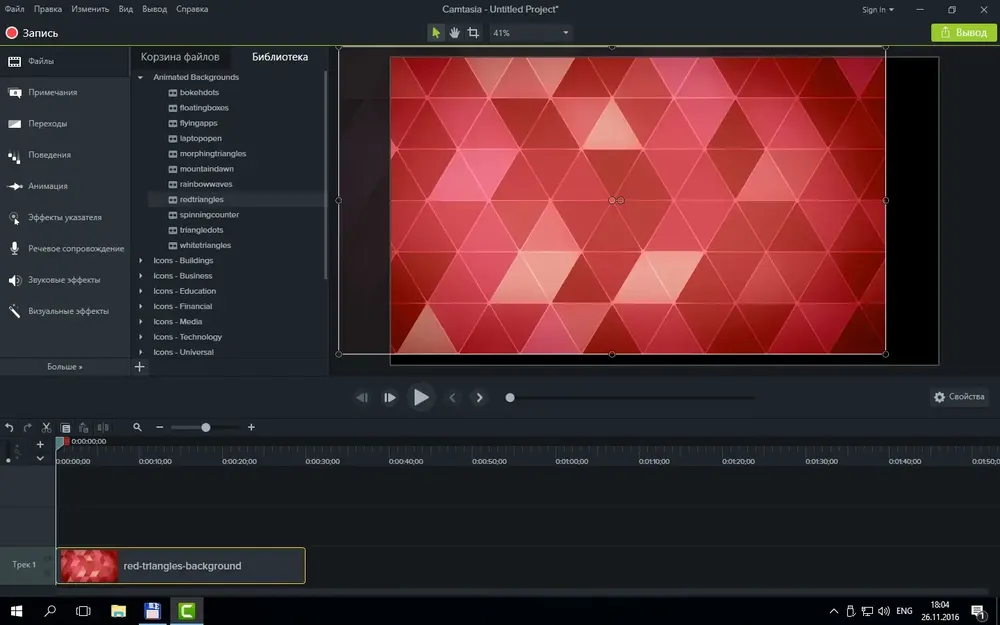Open the Вид menu
The image size is (1000, 625).
126,9
